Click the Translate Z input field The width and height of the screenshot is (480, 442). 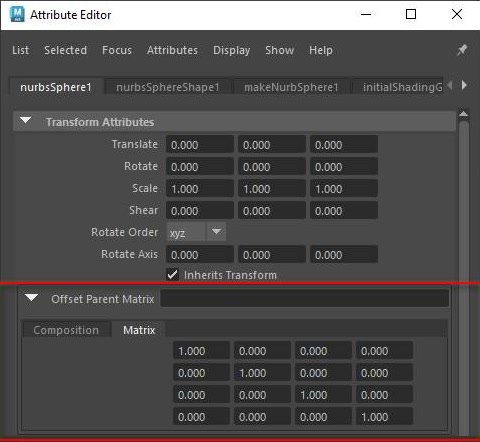click(344, 145)
